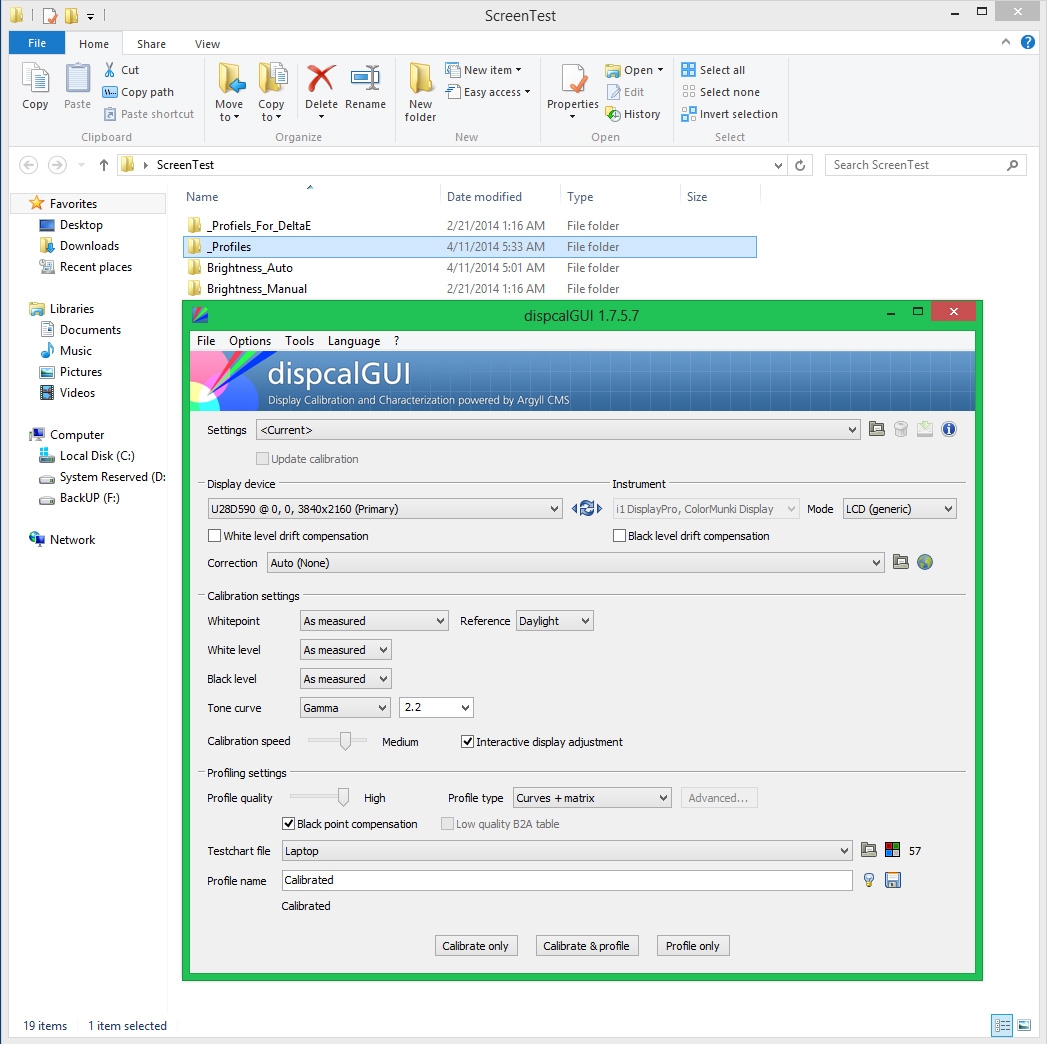Image resolution: width=1047 pixels, height=1044 pixels.
Task: Open the Profile type Curves + matrix dropdown
Action: pyautogui.click(x=592, y=797)
